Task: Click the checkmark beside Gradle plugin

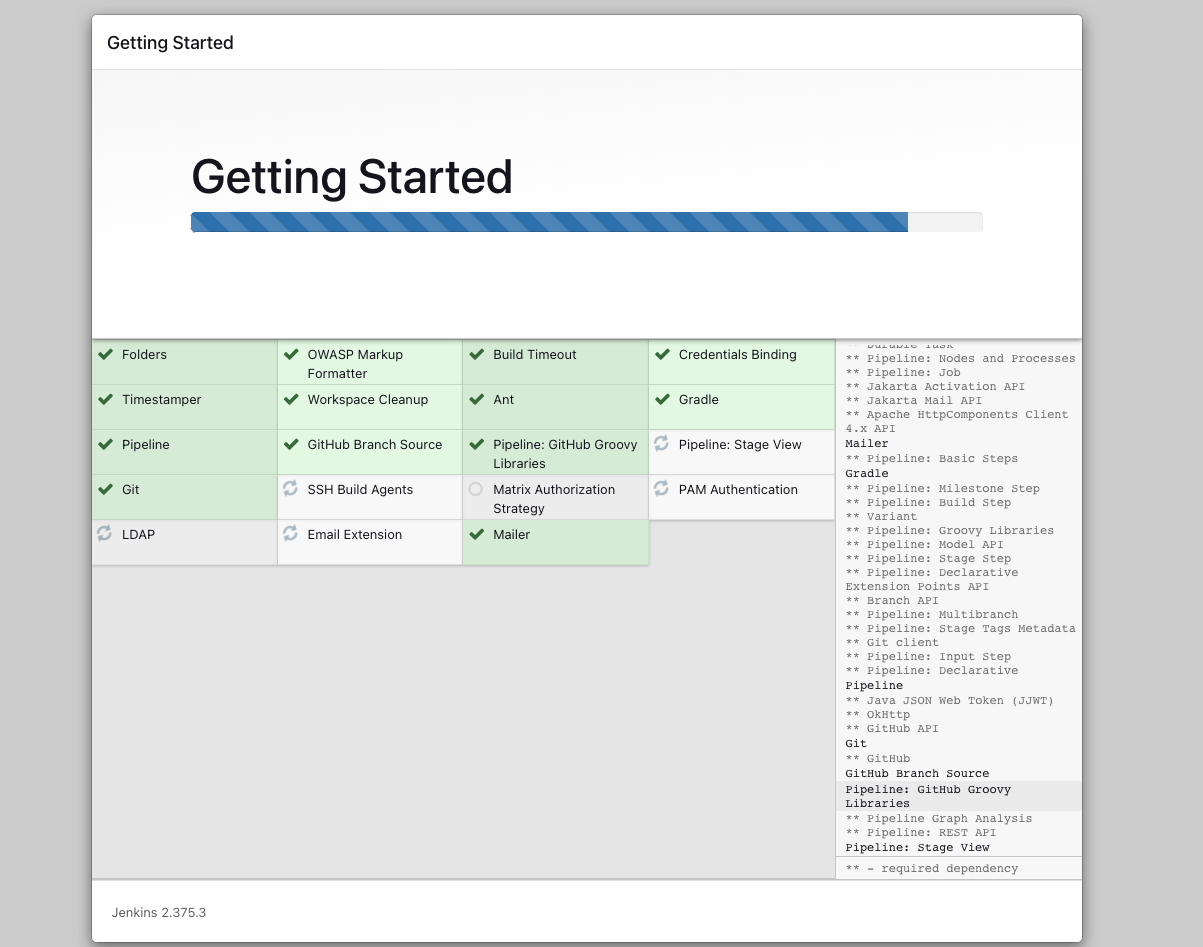Action: pos(662,399)
